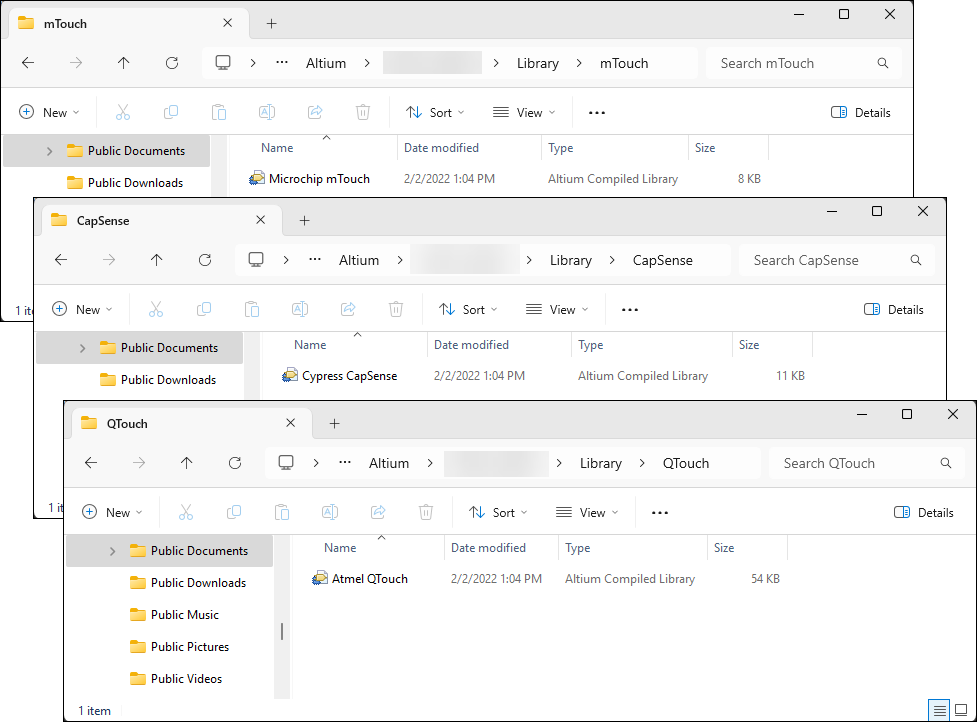Refresh the mTouch folder view
The height and width of the screenshot is (722, 977).
coord(172,63)
